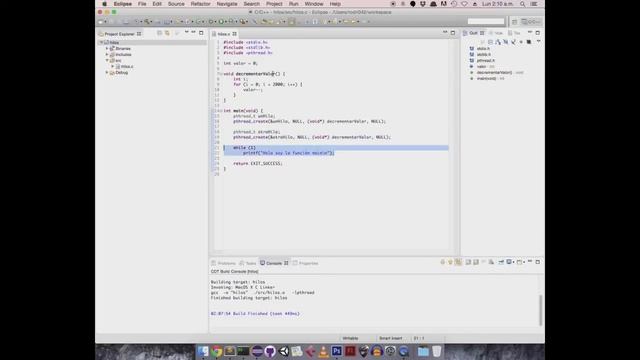Fold the decrementarValor function at line 7
The image size is (640, 360).
[221, 74]
